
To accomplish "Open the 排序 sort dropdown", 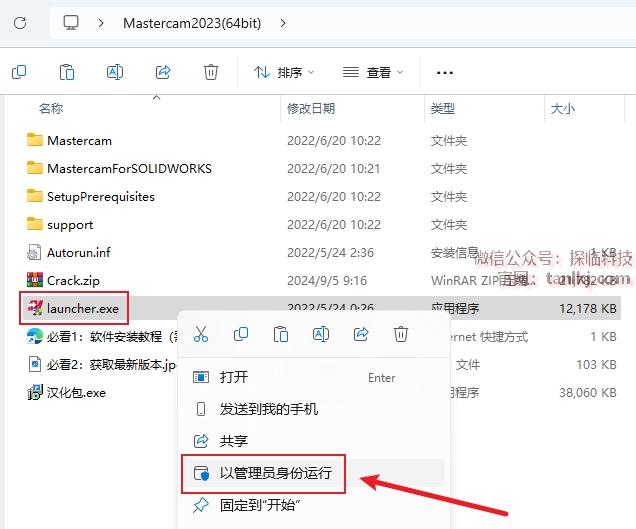I will coord(284,73).
